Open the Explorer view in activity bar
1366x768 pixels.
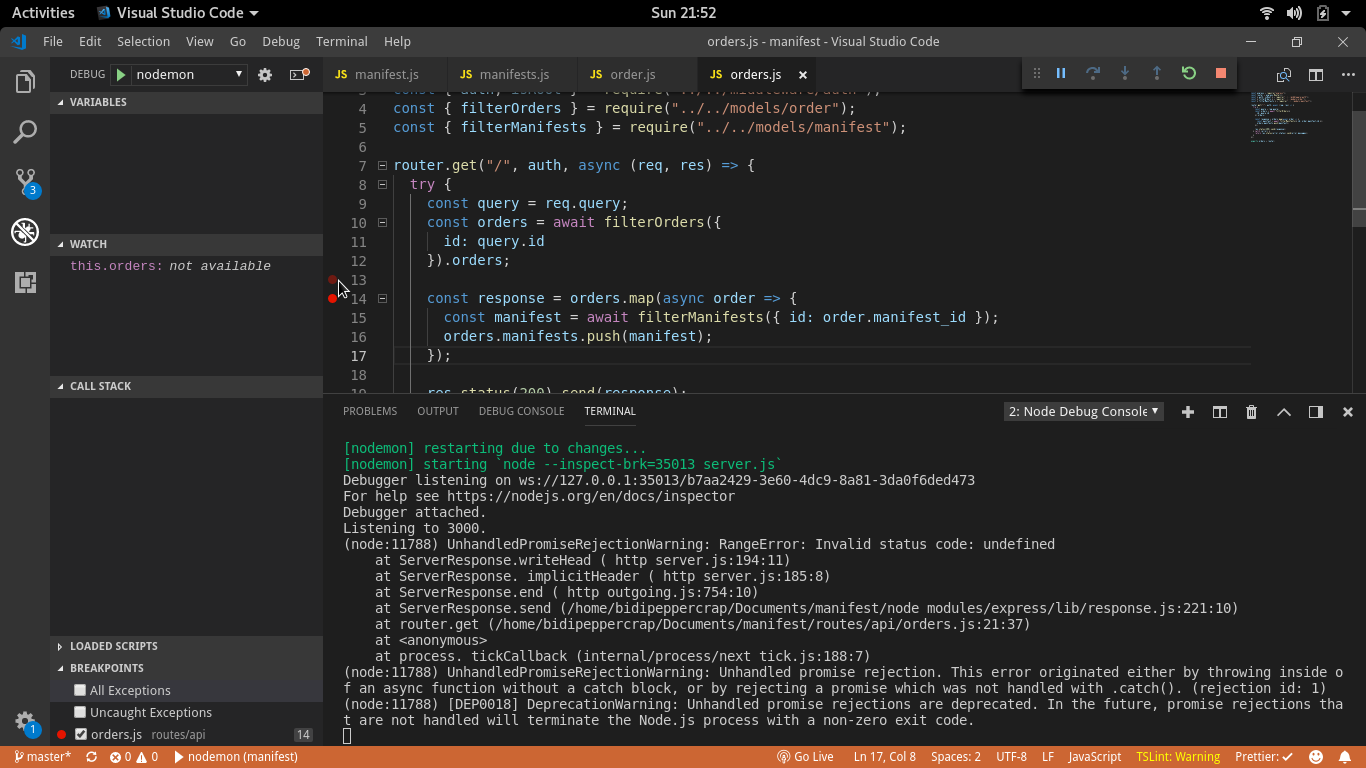click(x=25, y=82)
